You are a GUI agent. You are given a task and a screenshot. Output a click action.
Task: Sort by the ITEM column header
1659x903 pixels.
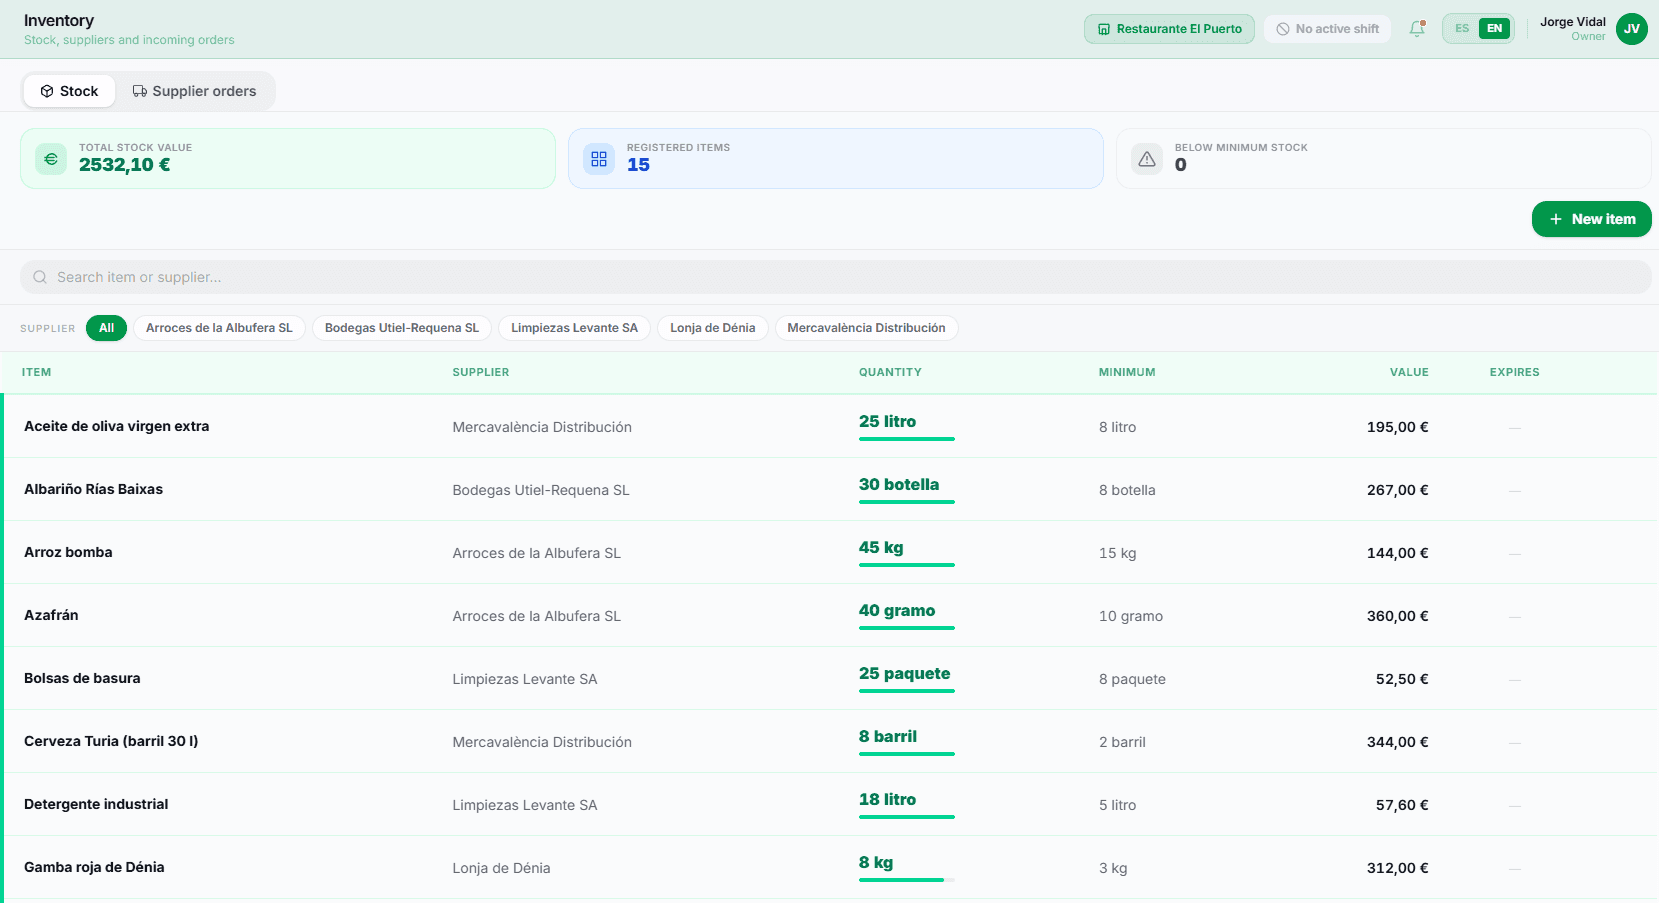(x=36, y=372)
